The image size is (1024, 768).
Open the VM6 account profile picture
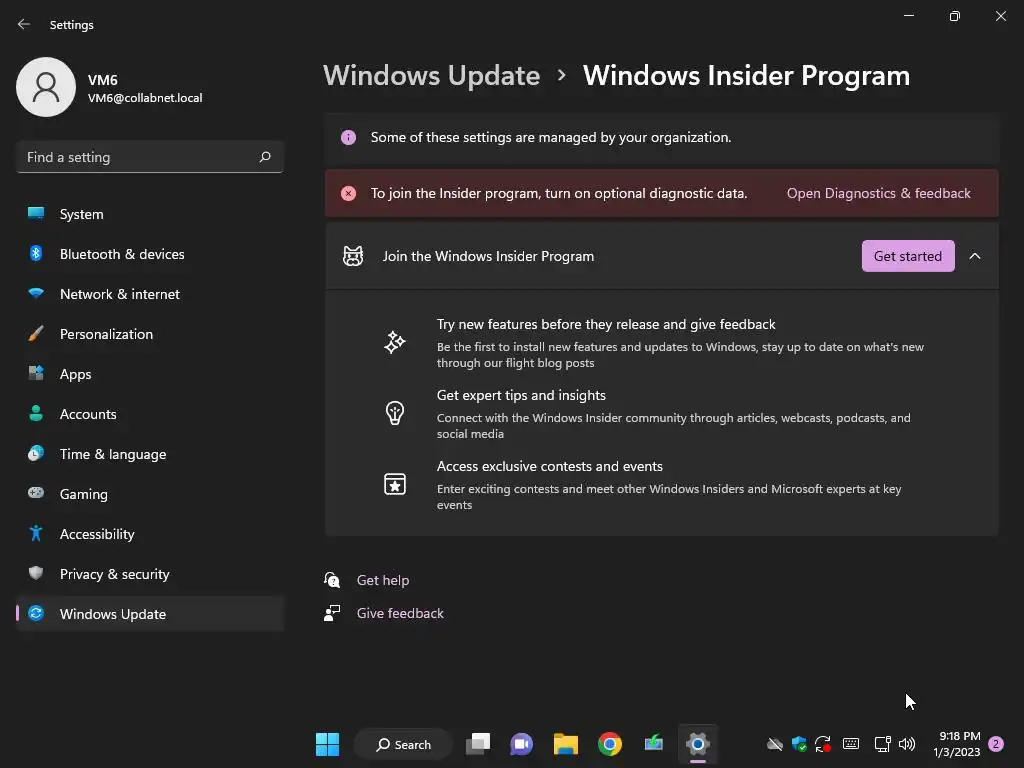click(46, 87)
